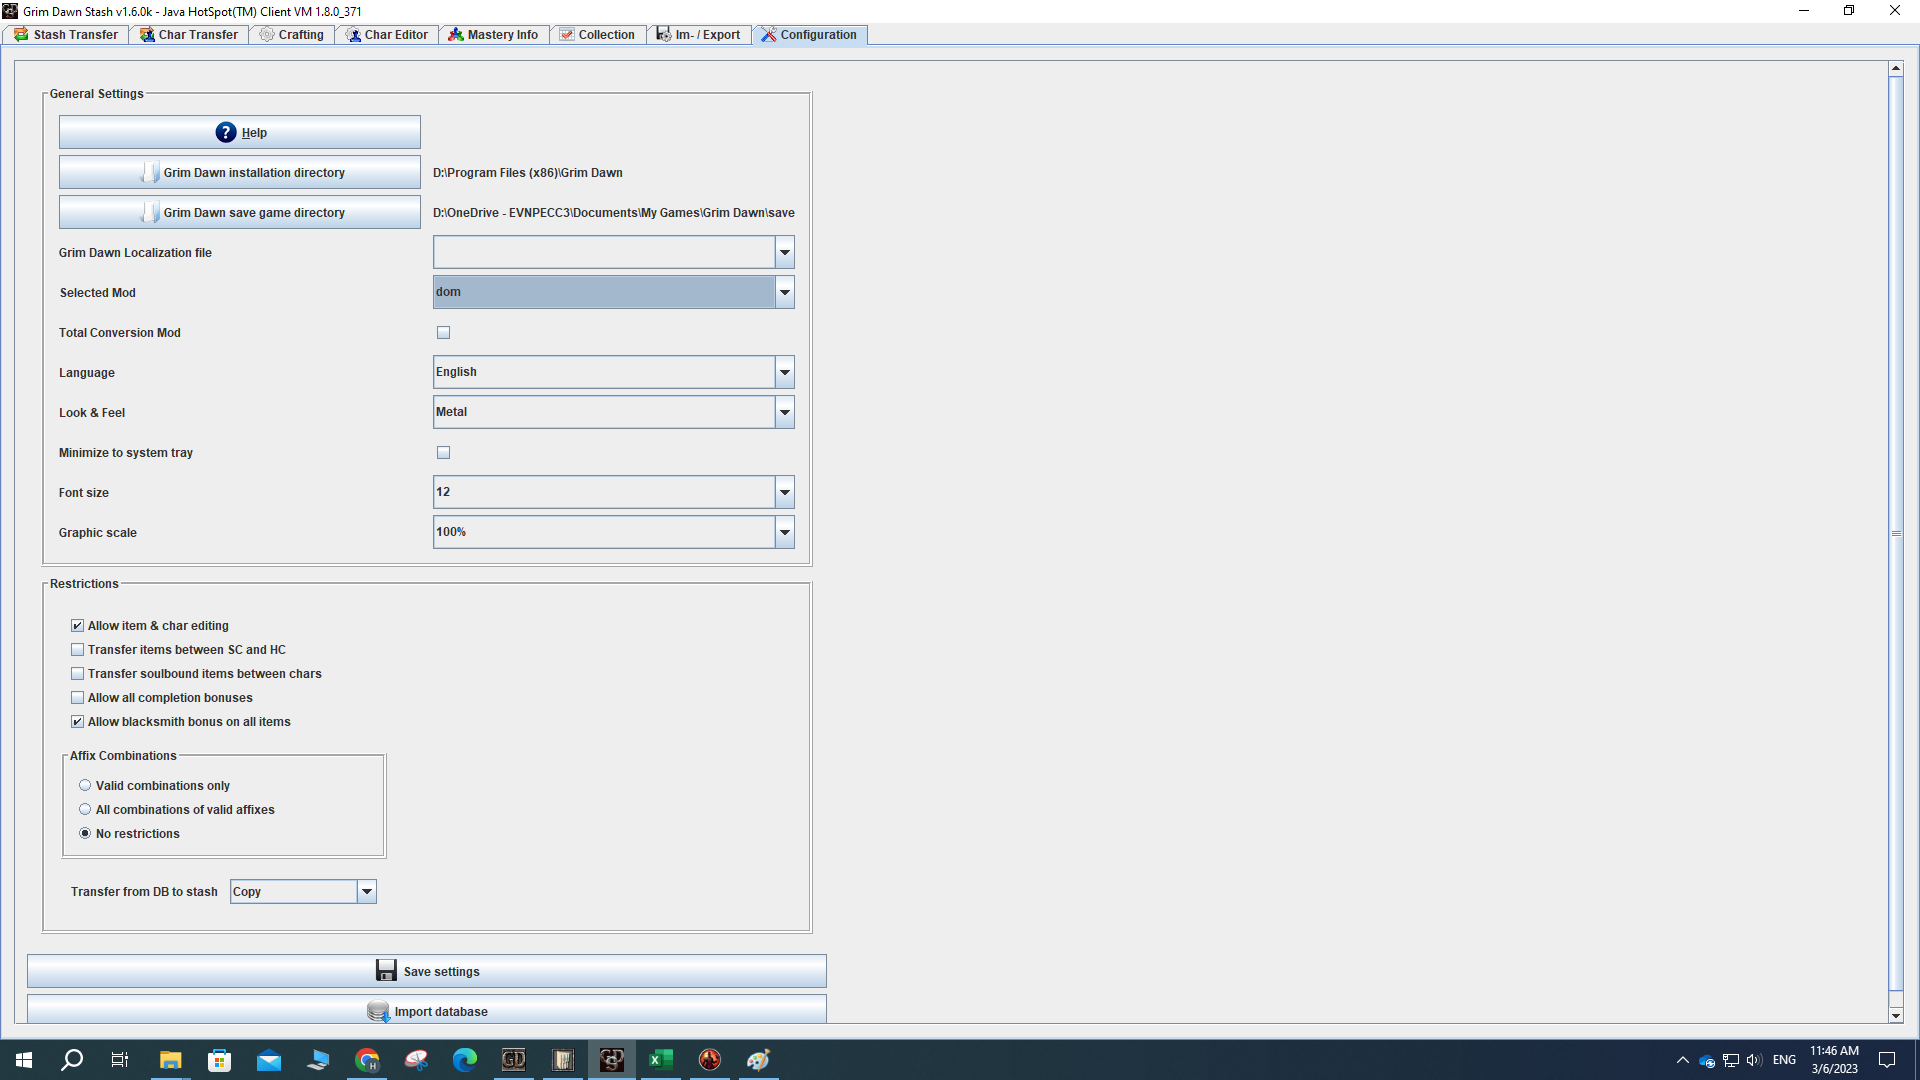This screenshot has height=1080, width=1920.
Task: Switch to Google Chrome on the taskbar
Action: click(x=367, y=1060)
